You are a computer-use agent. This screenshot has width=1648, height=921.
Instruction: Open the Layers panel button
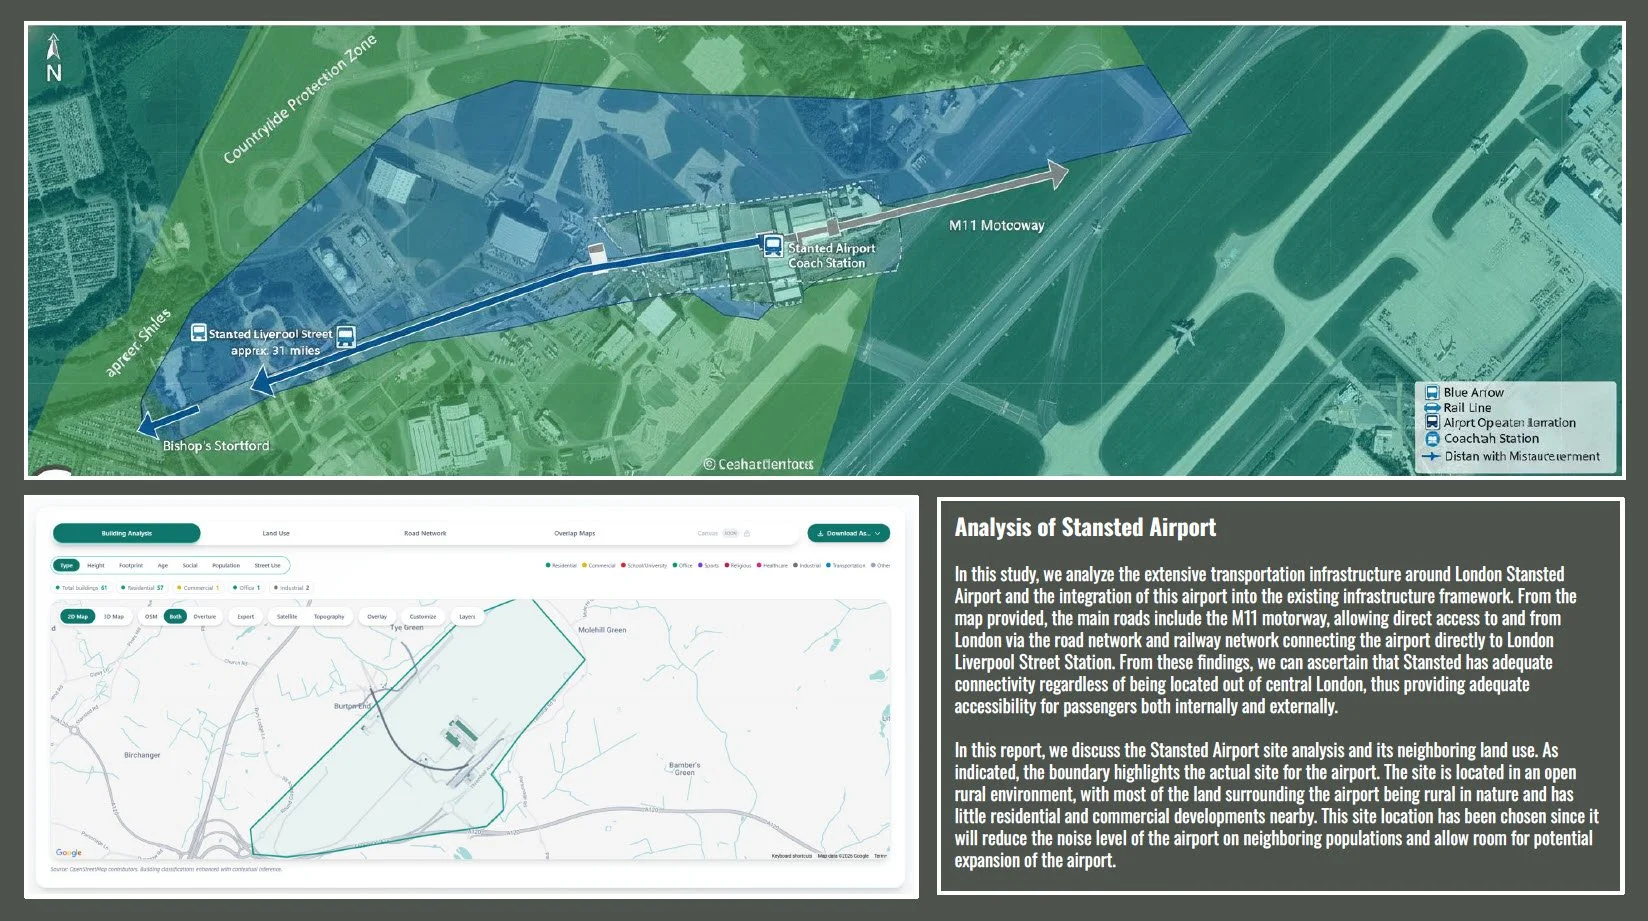tap(467, 616)
